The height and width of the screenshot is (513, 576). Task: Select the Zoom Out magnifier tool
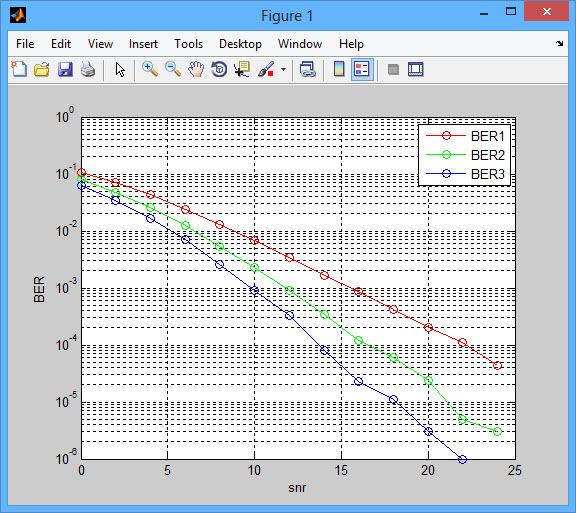(173, 69)
